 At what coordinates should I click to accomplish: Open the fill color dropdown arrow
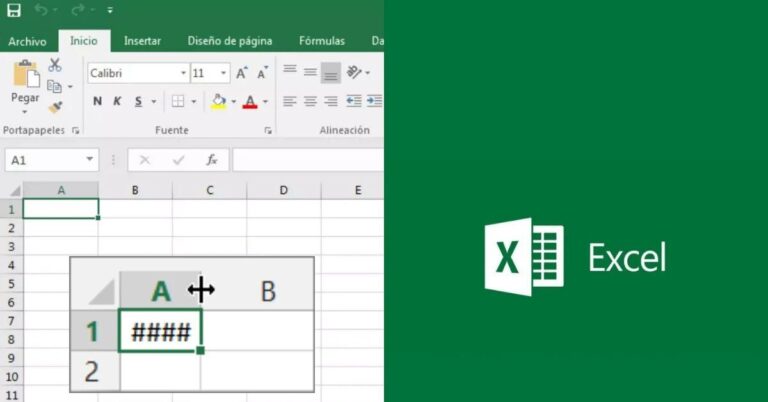click(234, 102)
